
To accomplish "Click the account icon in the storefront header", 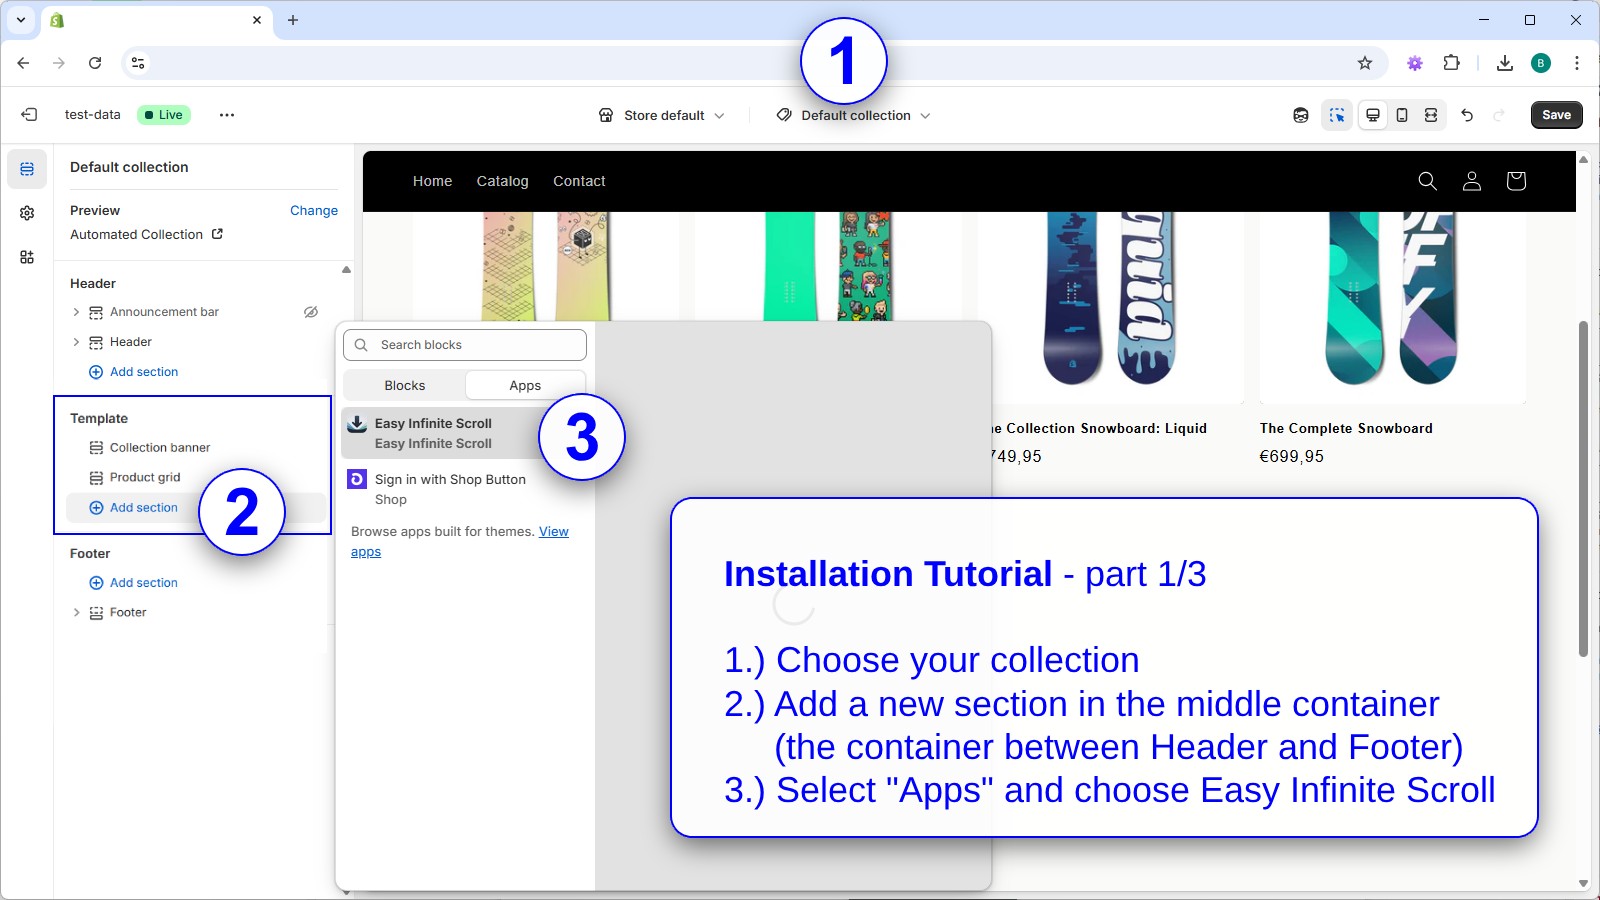I will (x=1471, y=181).
